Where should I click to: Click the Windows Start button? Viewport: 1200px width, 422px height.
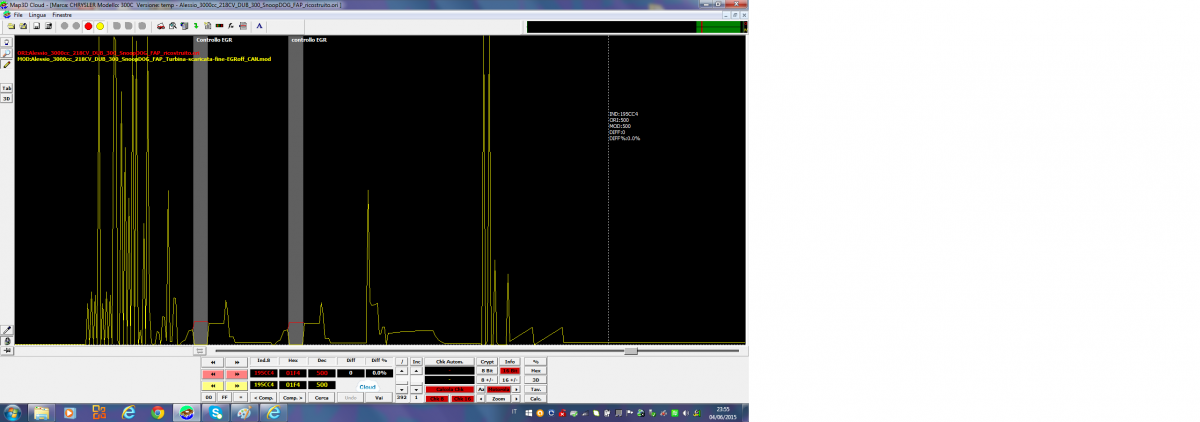click(x=13, y=412)
